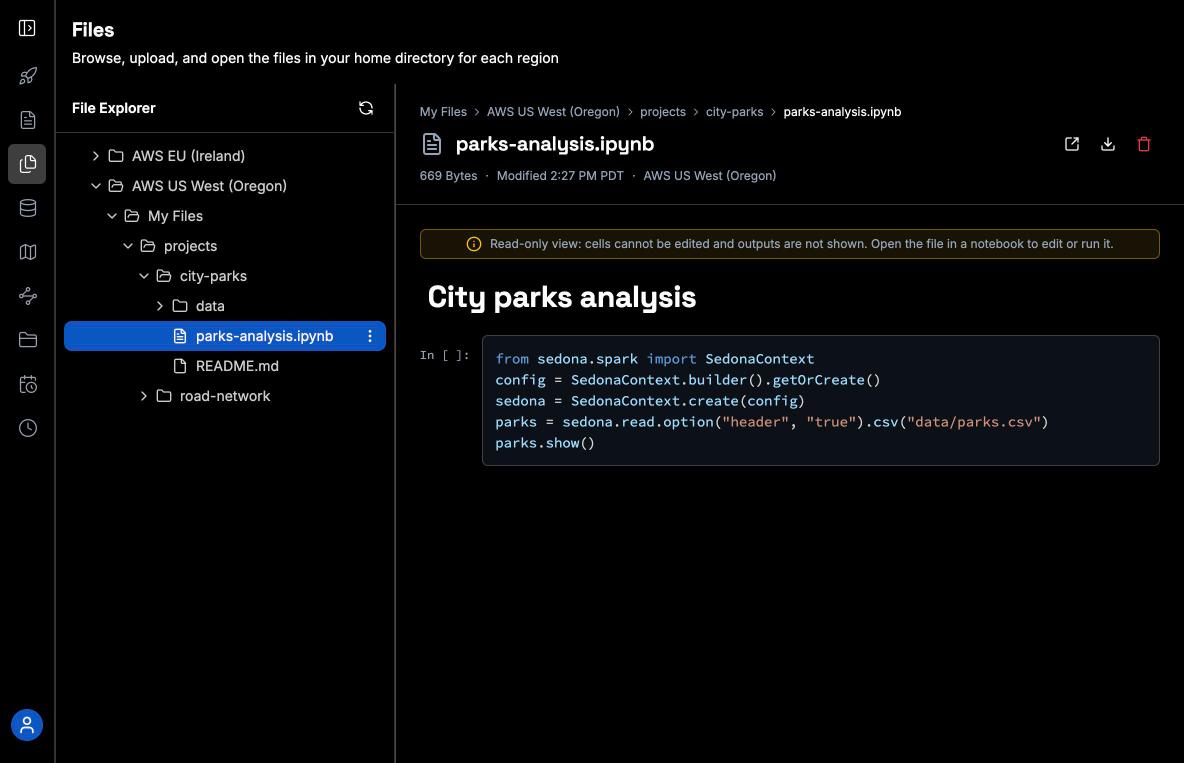Collapse the My Files folder
1184x763 pixels.
coord(112,216)
